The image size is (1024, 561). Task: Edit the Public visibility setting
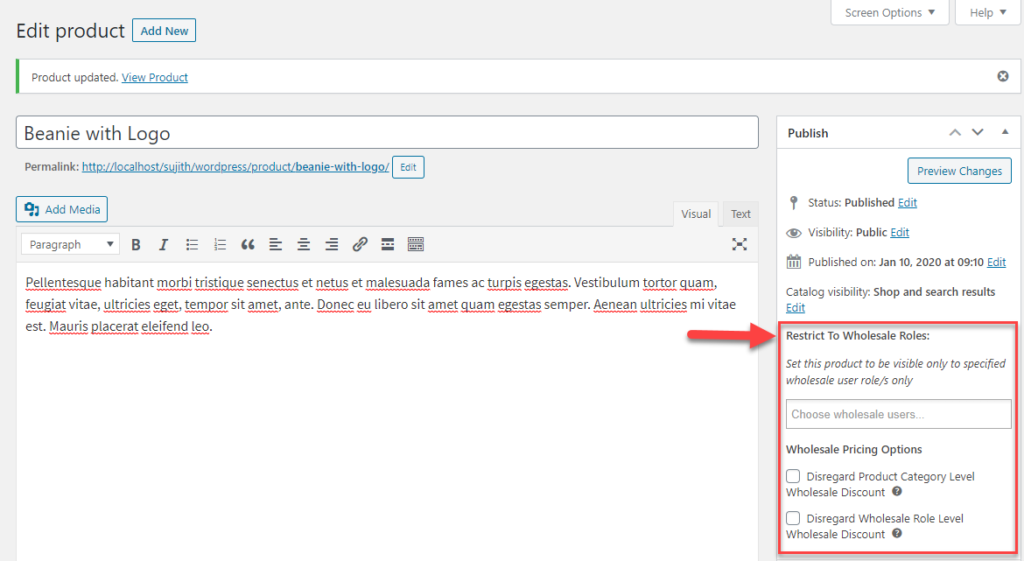tap(900, 232)
